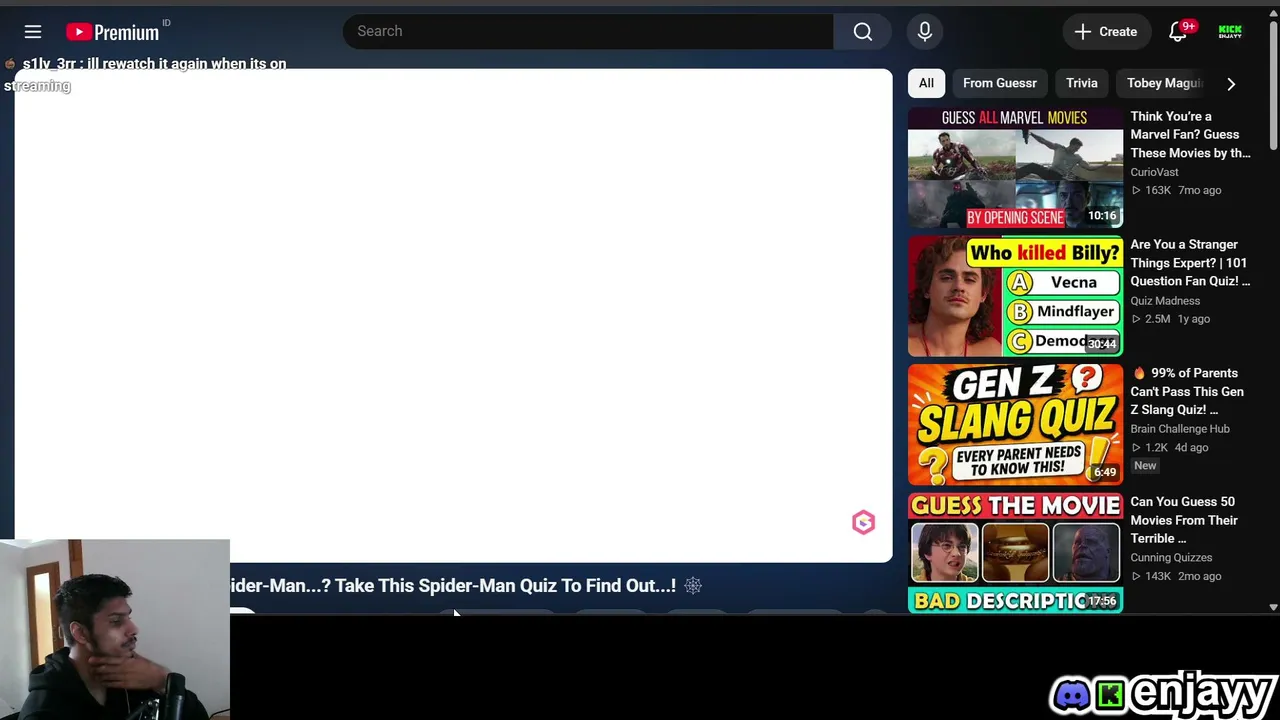The height and width of the screenshot is (720, 1280).
Task: Visit the Quiz Madness channel
Action: tap(1165, 301)
